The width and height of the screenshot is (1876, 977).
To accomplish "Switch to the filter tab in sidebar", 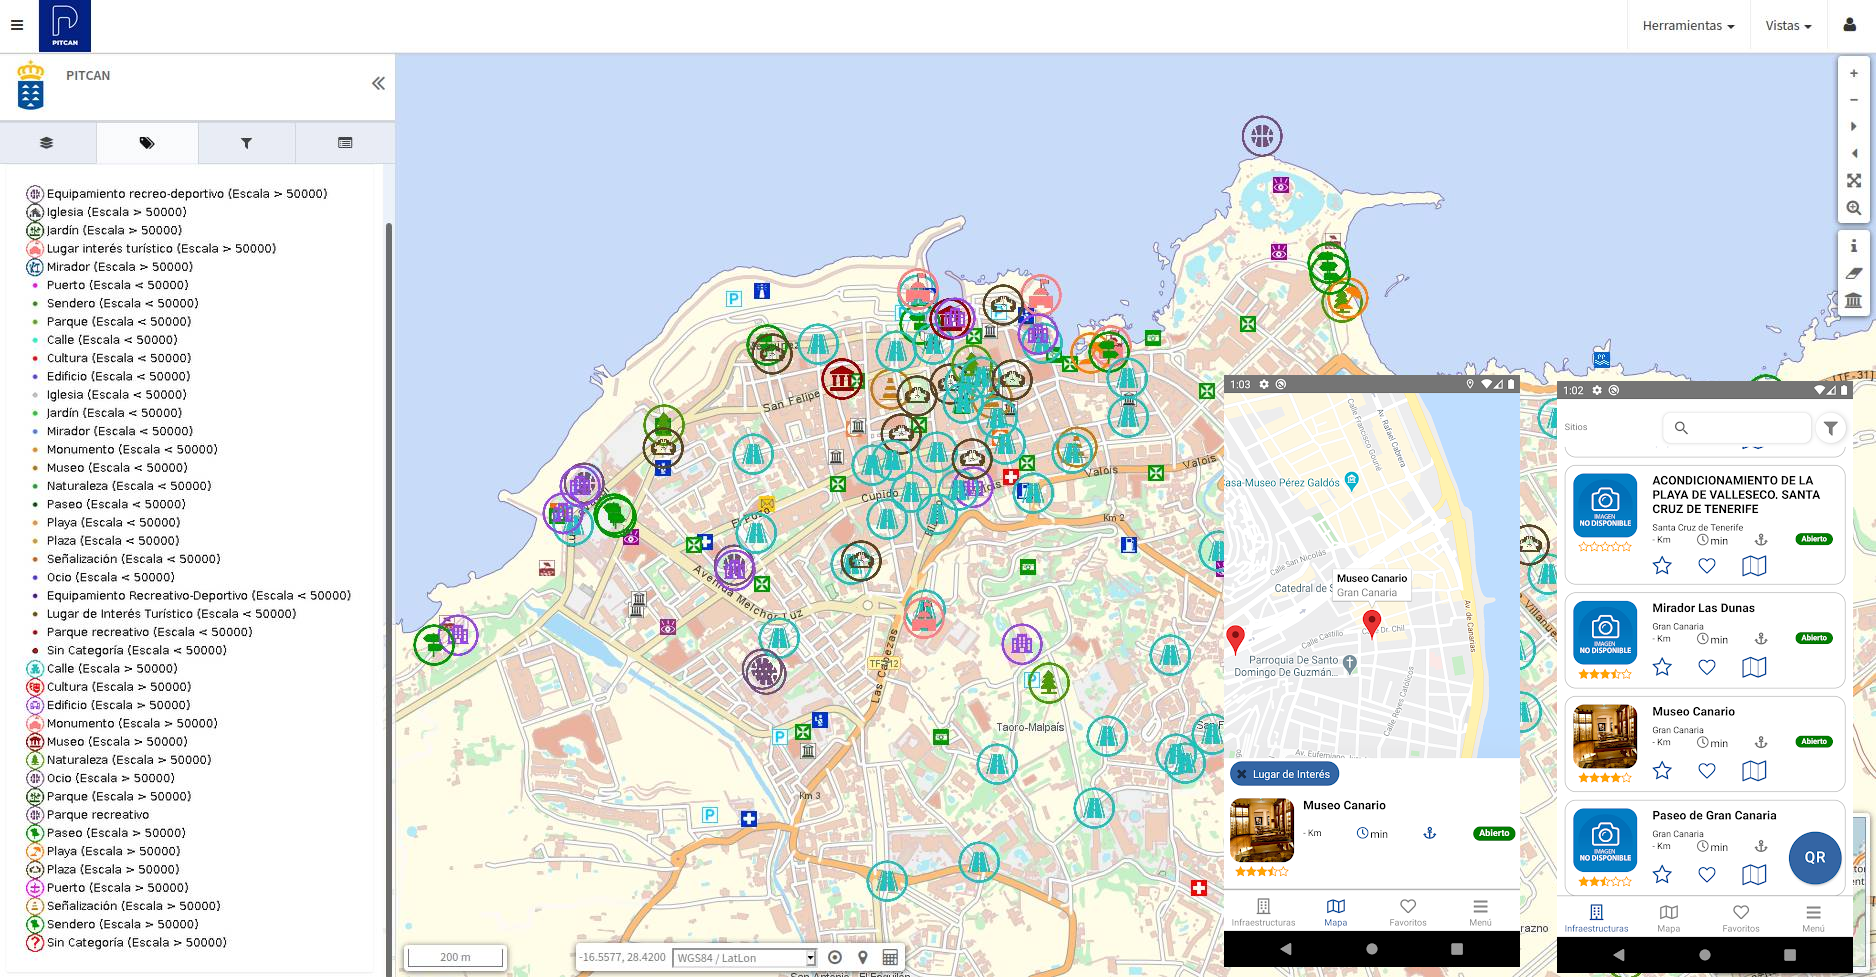I will [x=246, y=143].
